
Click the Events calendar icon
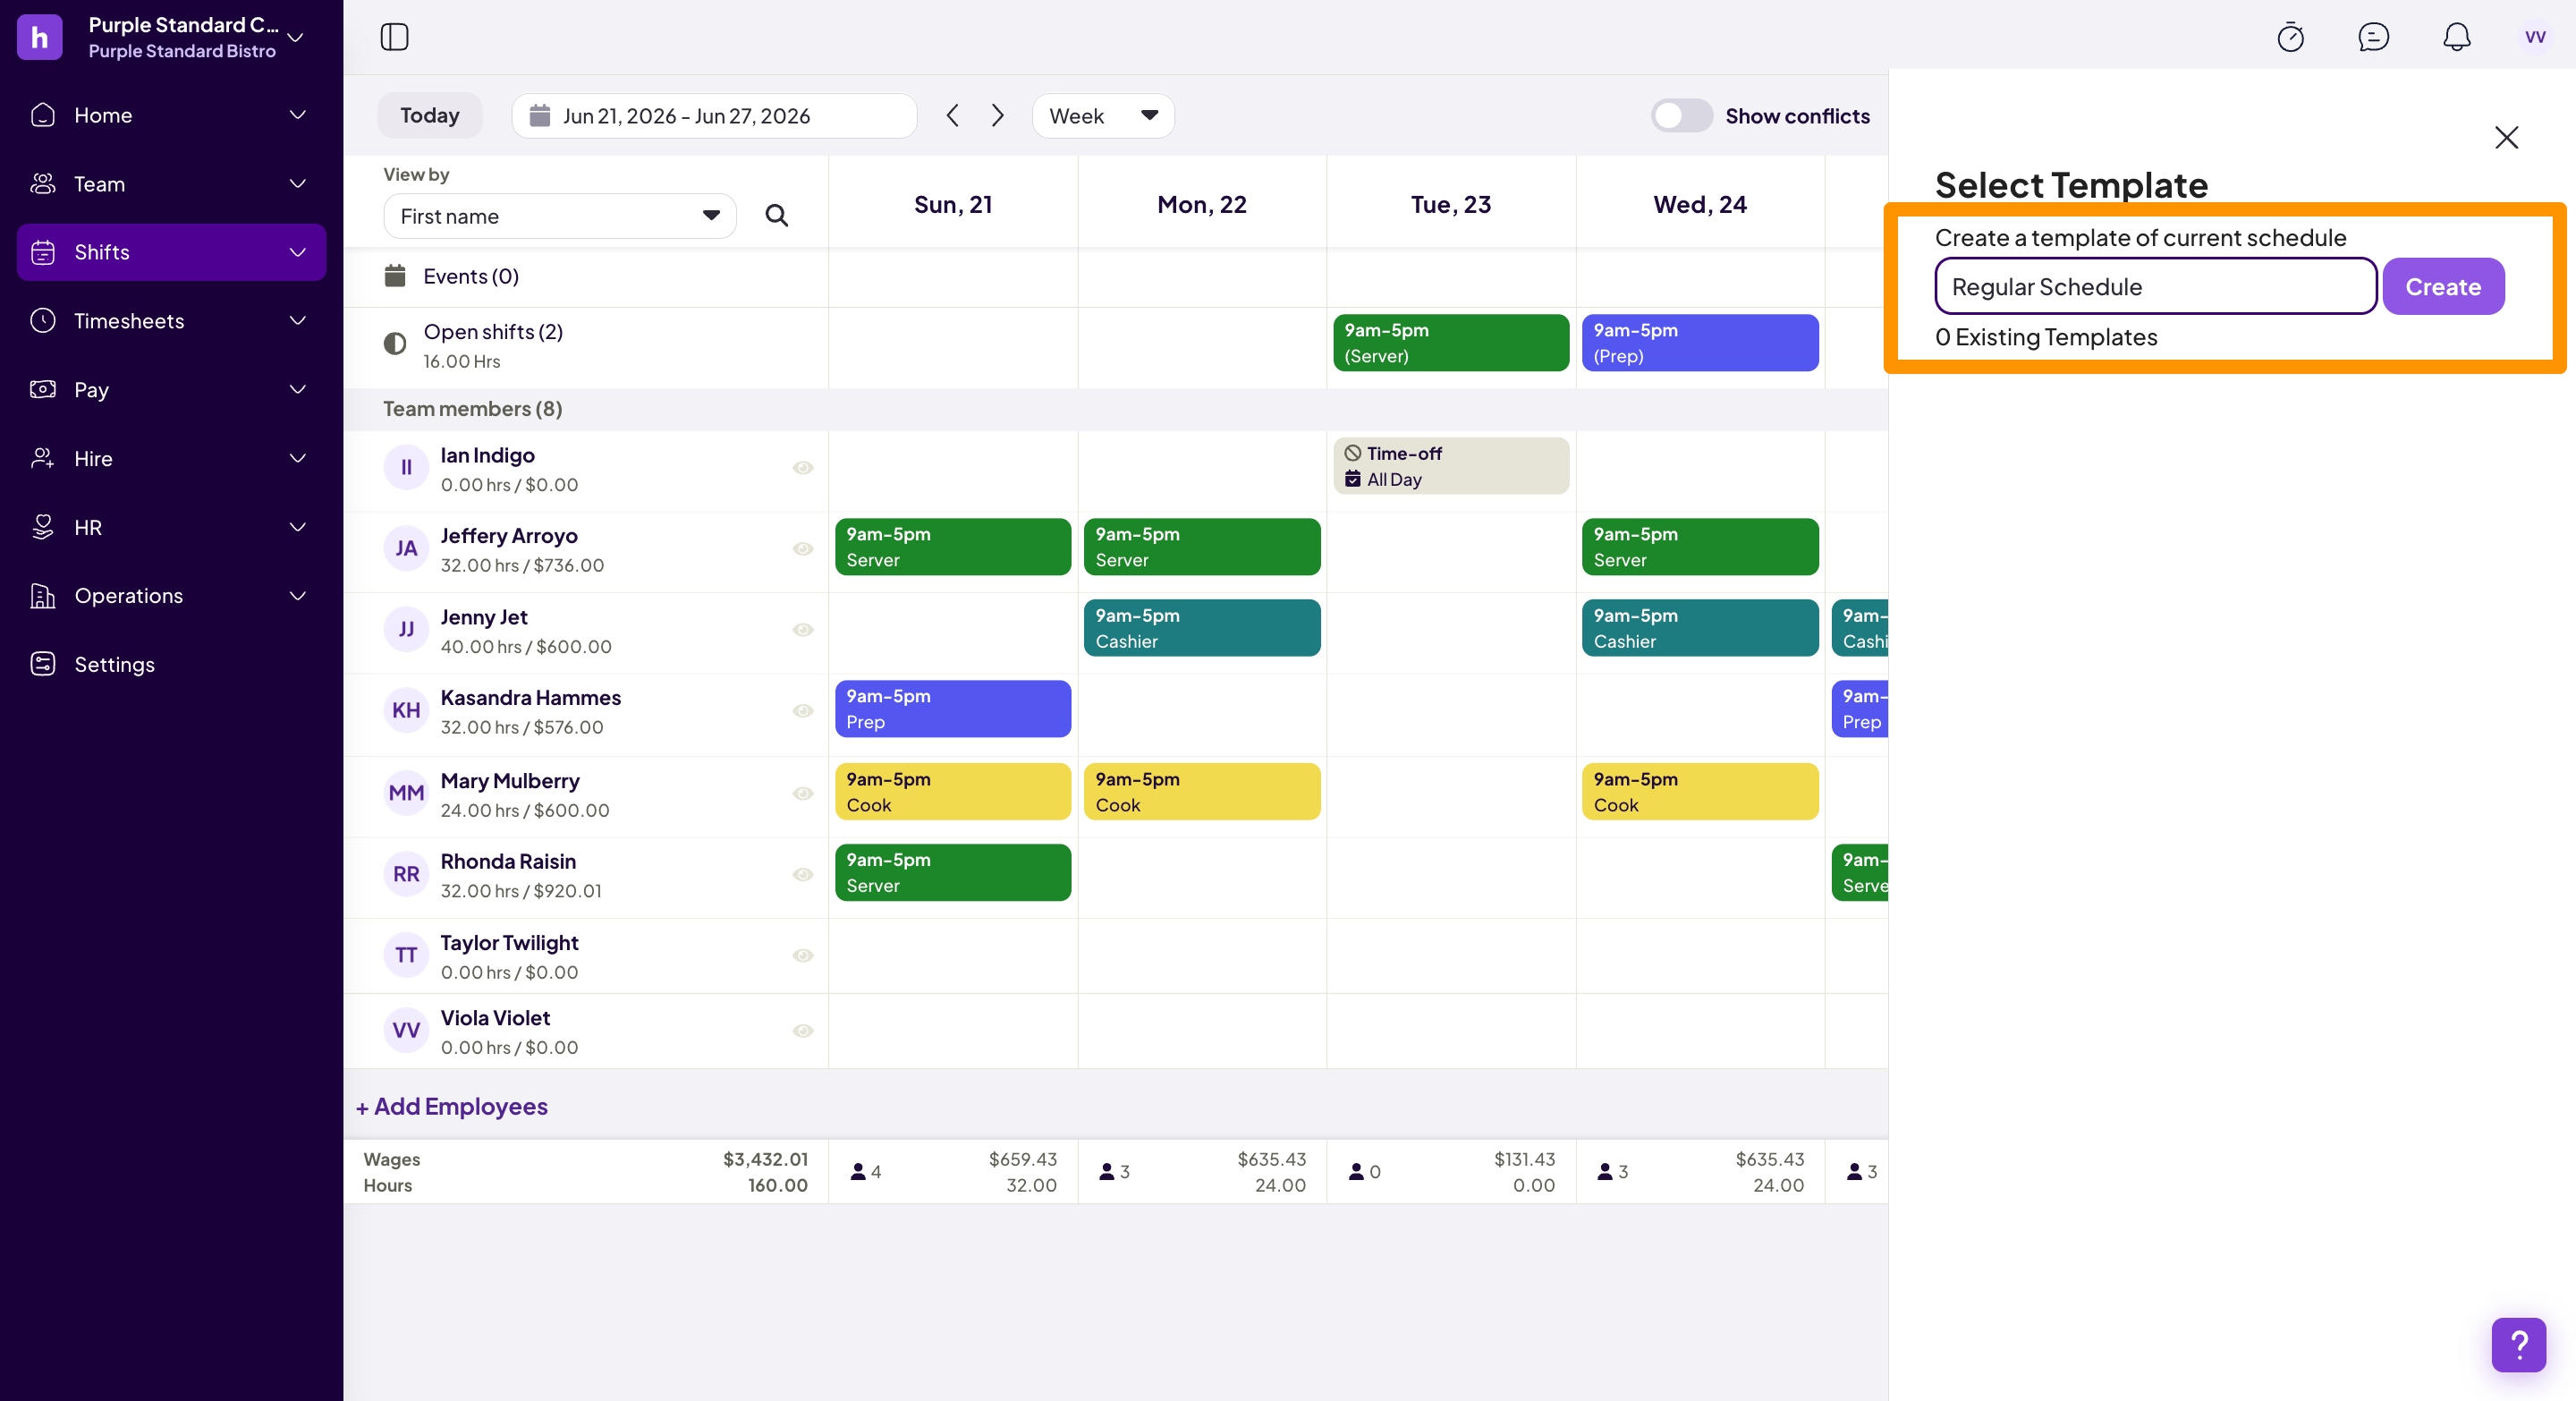coord(395,275)
